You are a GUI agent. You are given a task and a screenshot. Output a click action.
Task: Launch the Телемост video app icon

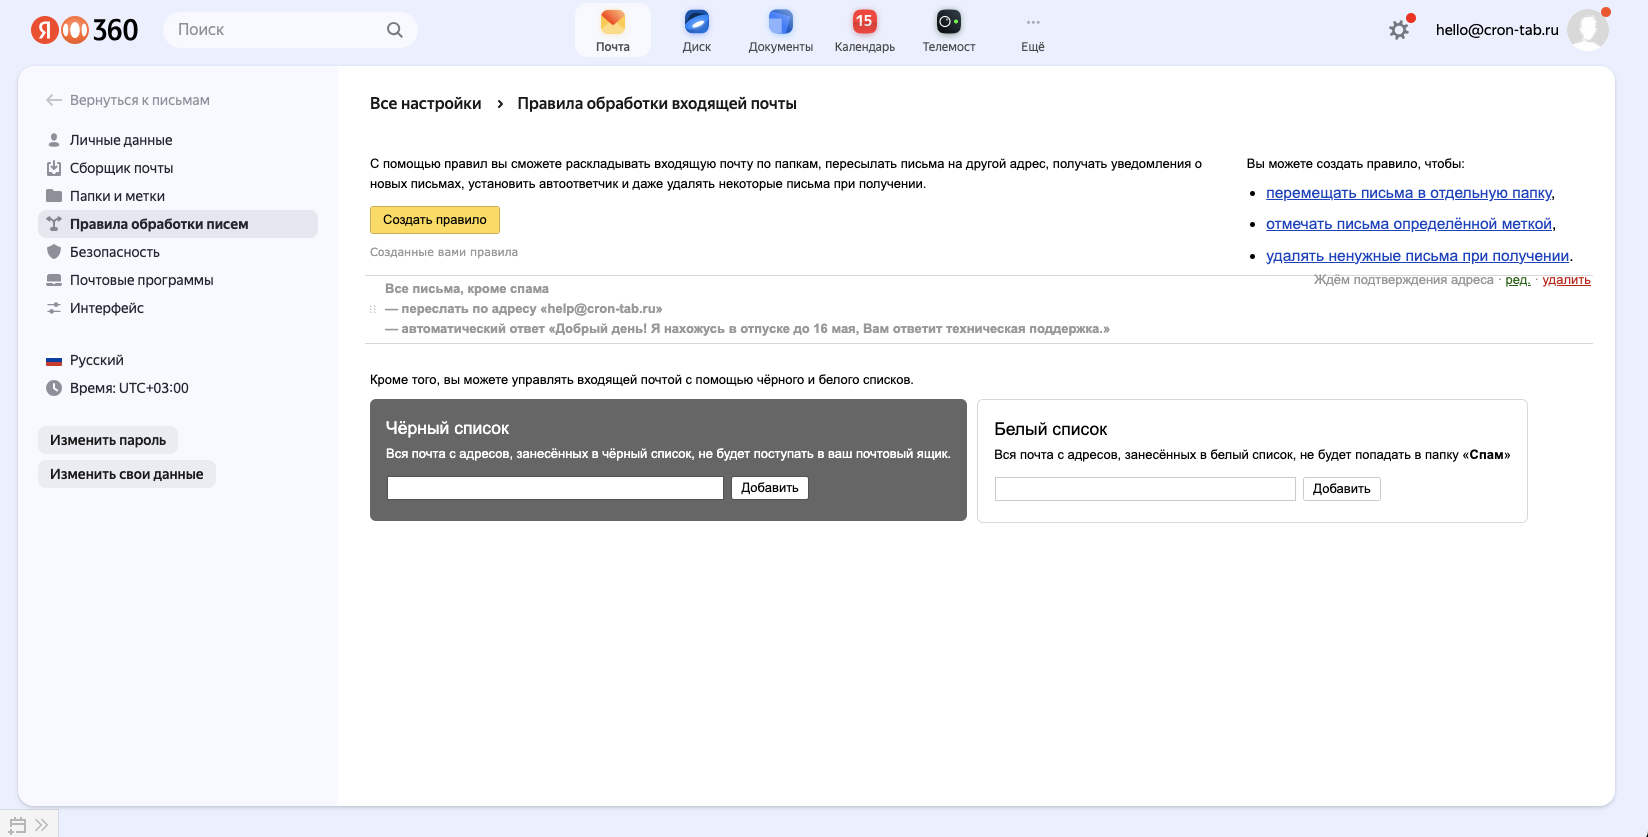tap(949, 30)
